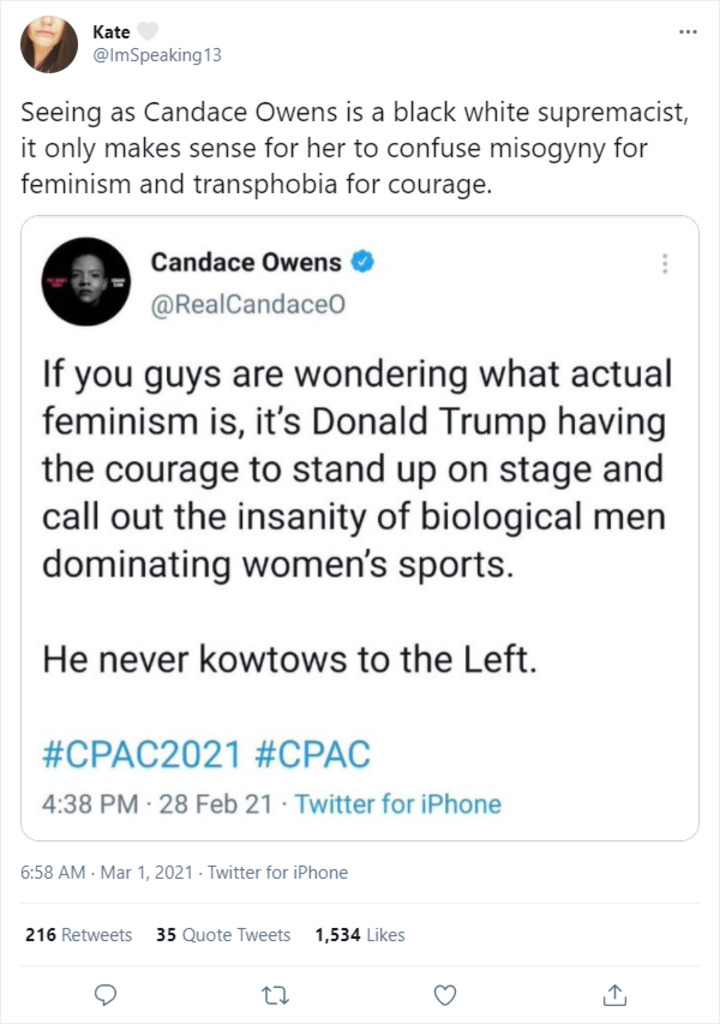Viewport: 720px width, 1024px height.
Task: Open the three-dot more options menu
Action: point(687,32)
